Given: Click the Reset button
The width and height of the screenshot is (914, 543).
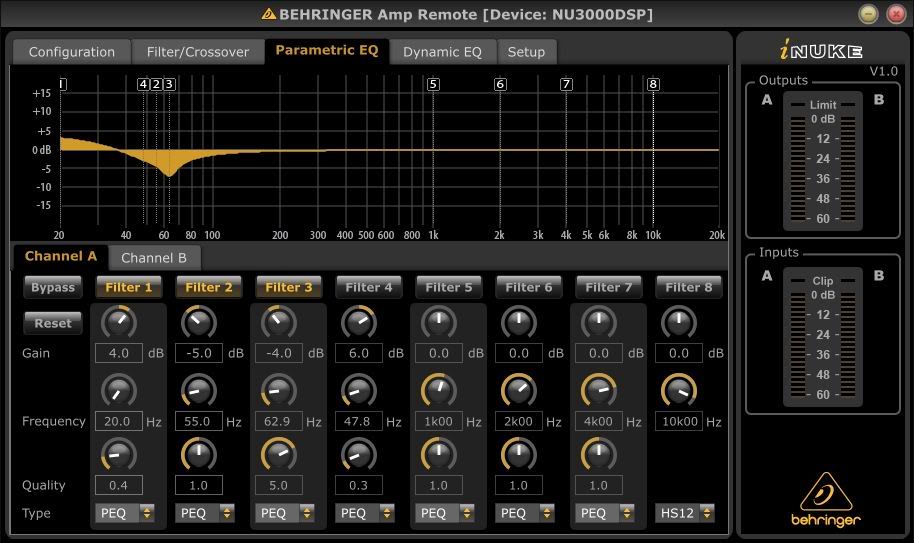Looking at the screenshot, I should point(53,323).
